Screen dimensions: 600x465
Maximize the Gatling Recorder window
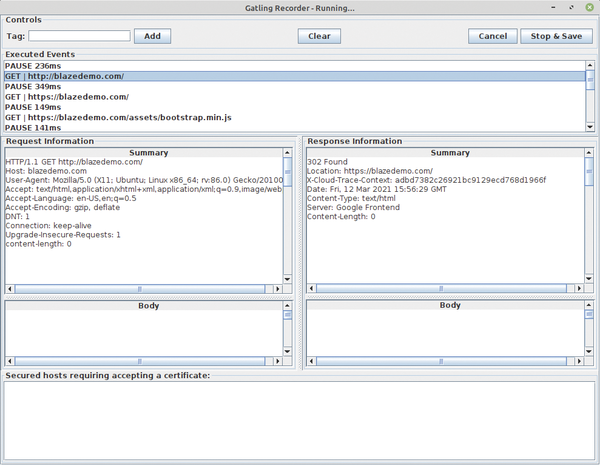click(571, 7)
